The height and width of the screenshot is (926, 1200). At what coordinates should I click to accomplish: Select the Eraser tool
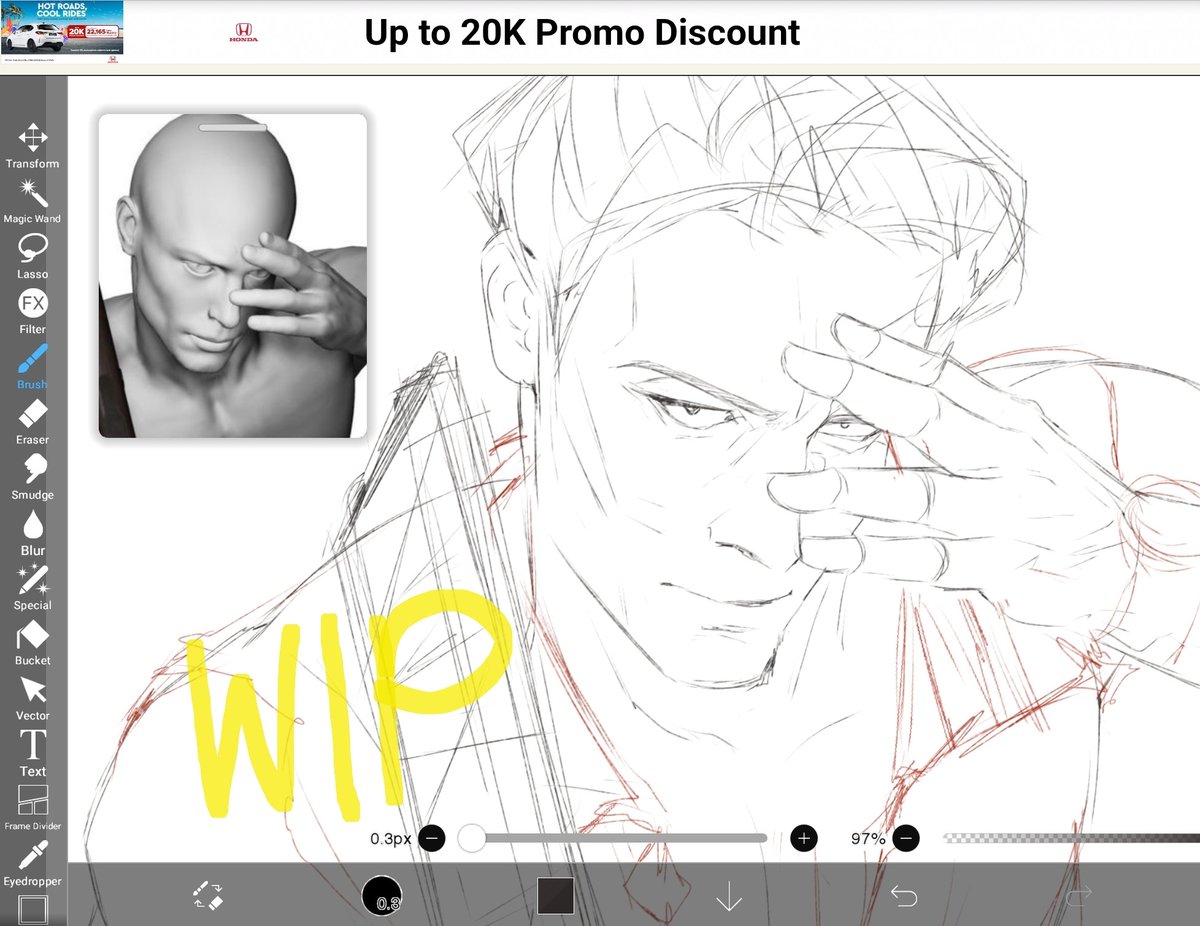click(x=33, y=421)
